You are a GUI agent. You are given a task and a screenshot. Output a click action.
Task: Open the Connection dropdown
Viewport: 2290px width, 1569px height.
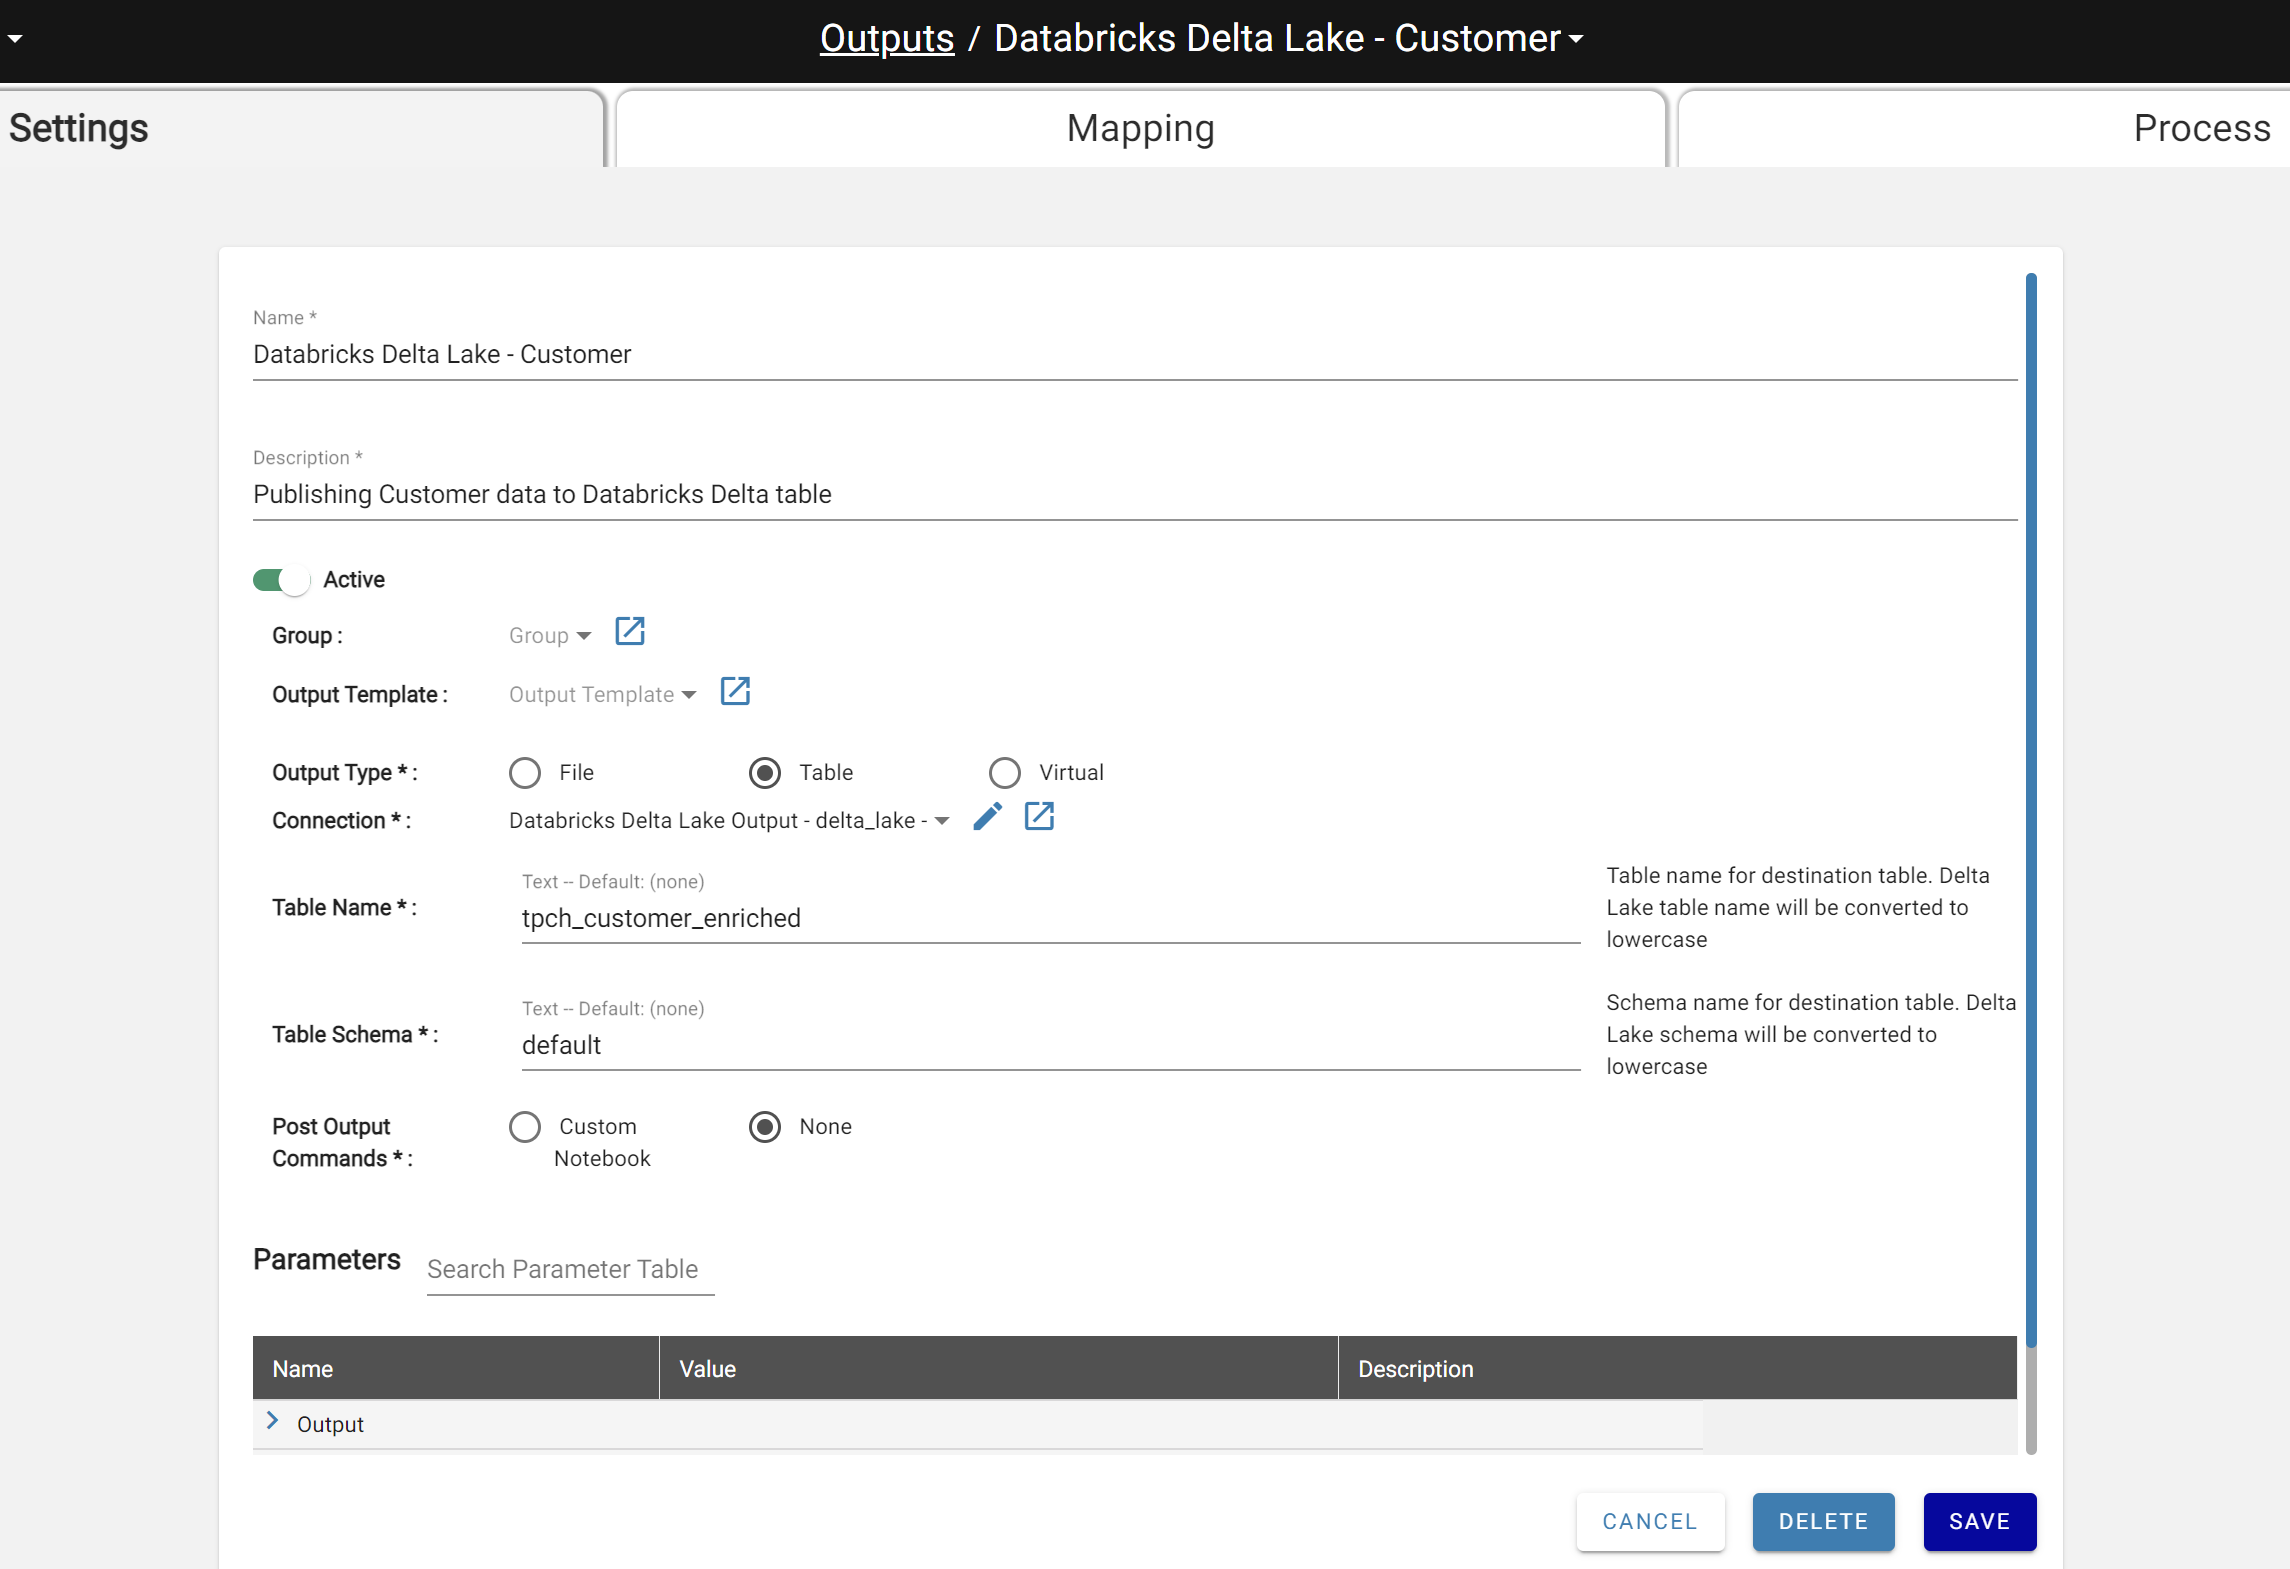tap(729, 821)
